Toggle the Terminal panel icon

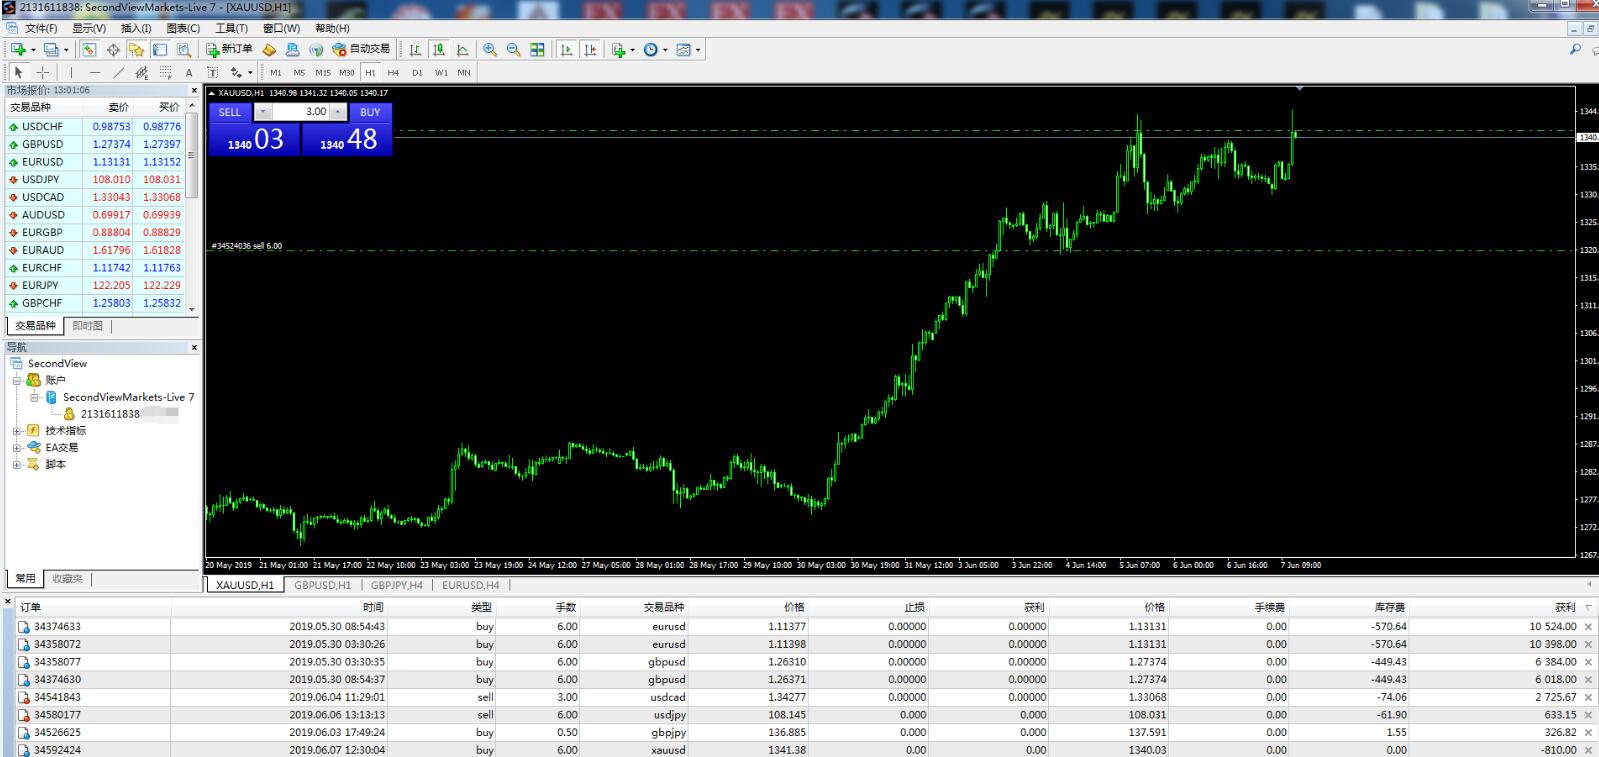coord(160,49)
